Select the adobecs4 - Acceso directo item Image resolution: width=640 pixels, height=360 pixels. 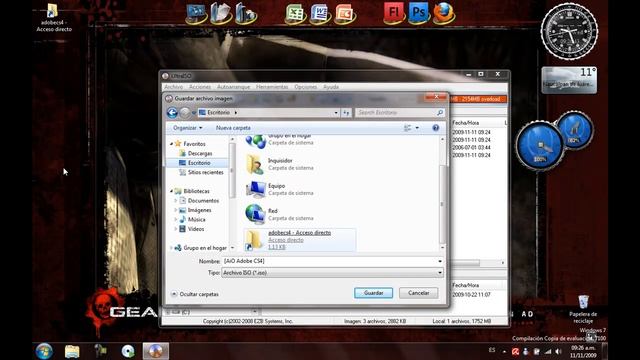click(300, 240)
